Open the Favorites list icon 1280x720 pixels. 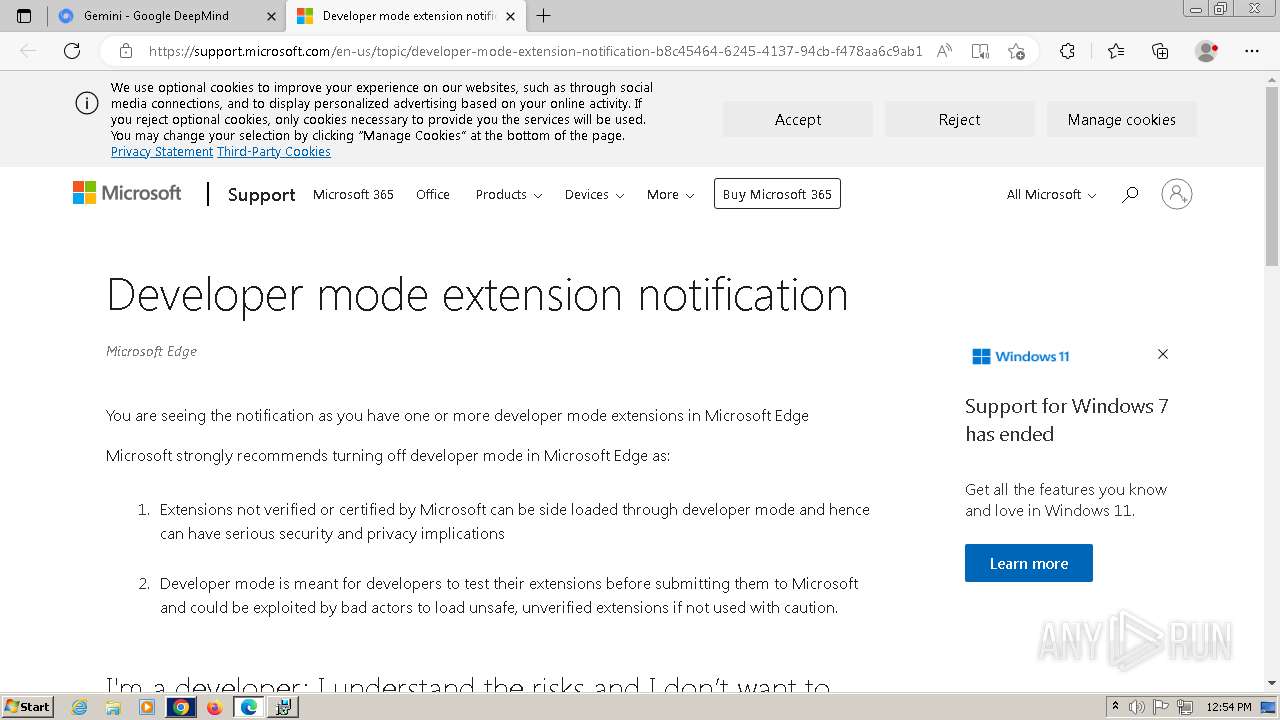click(1116, 51)
